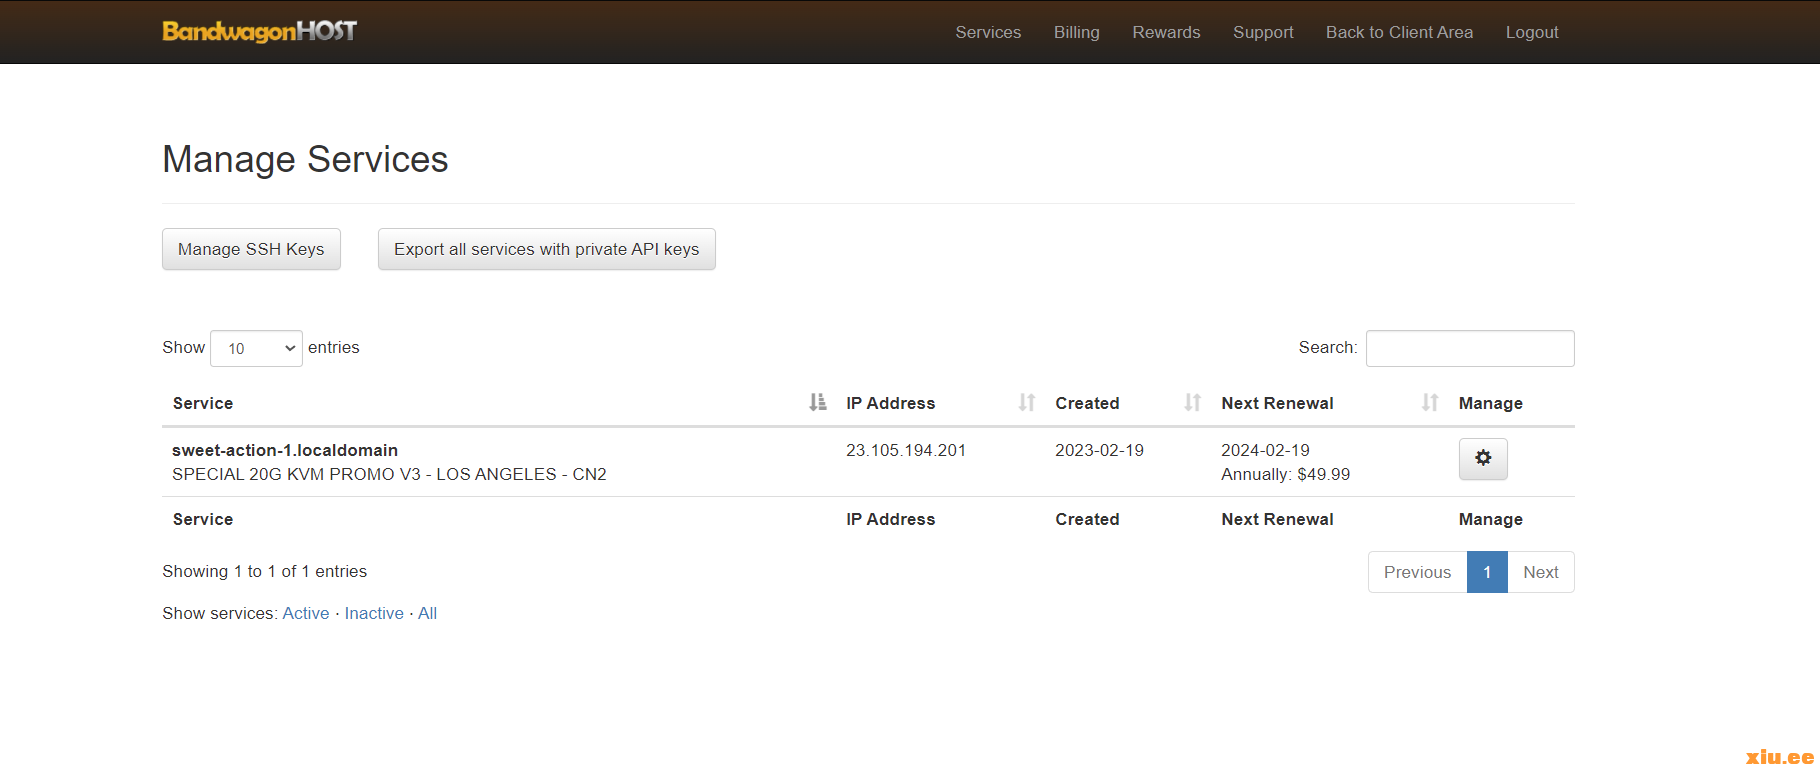Screen dimensions: 1820x770
Task: Export all services with private API keys
Action: click(546, 249)
